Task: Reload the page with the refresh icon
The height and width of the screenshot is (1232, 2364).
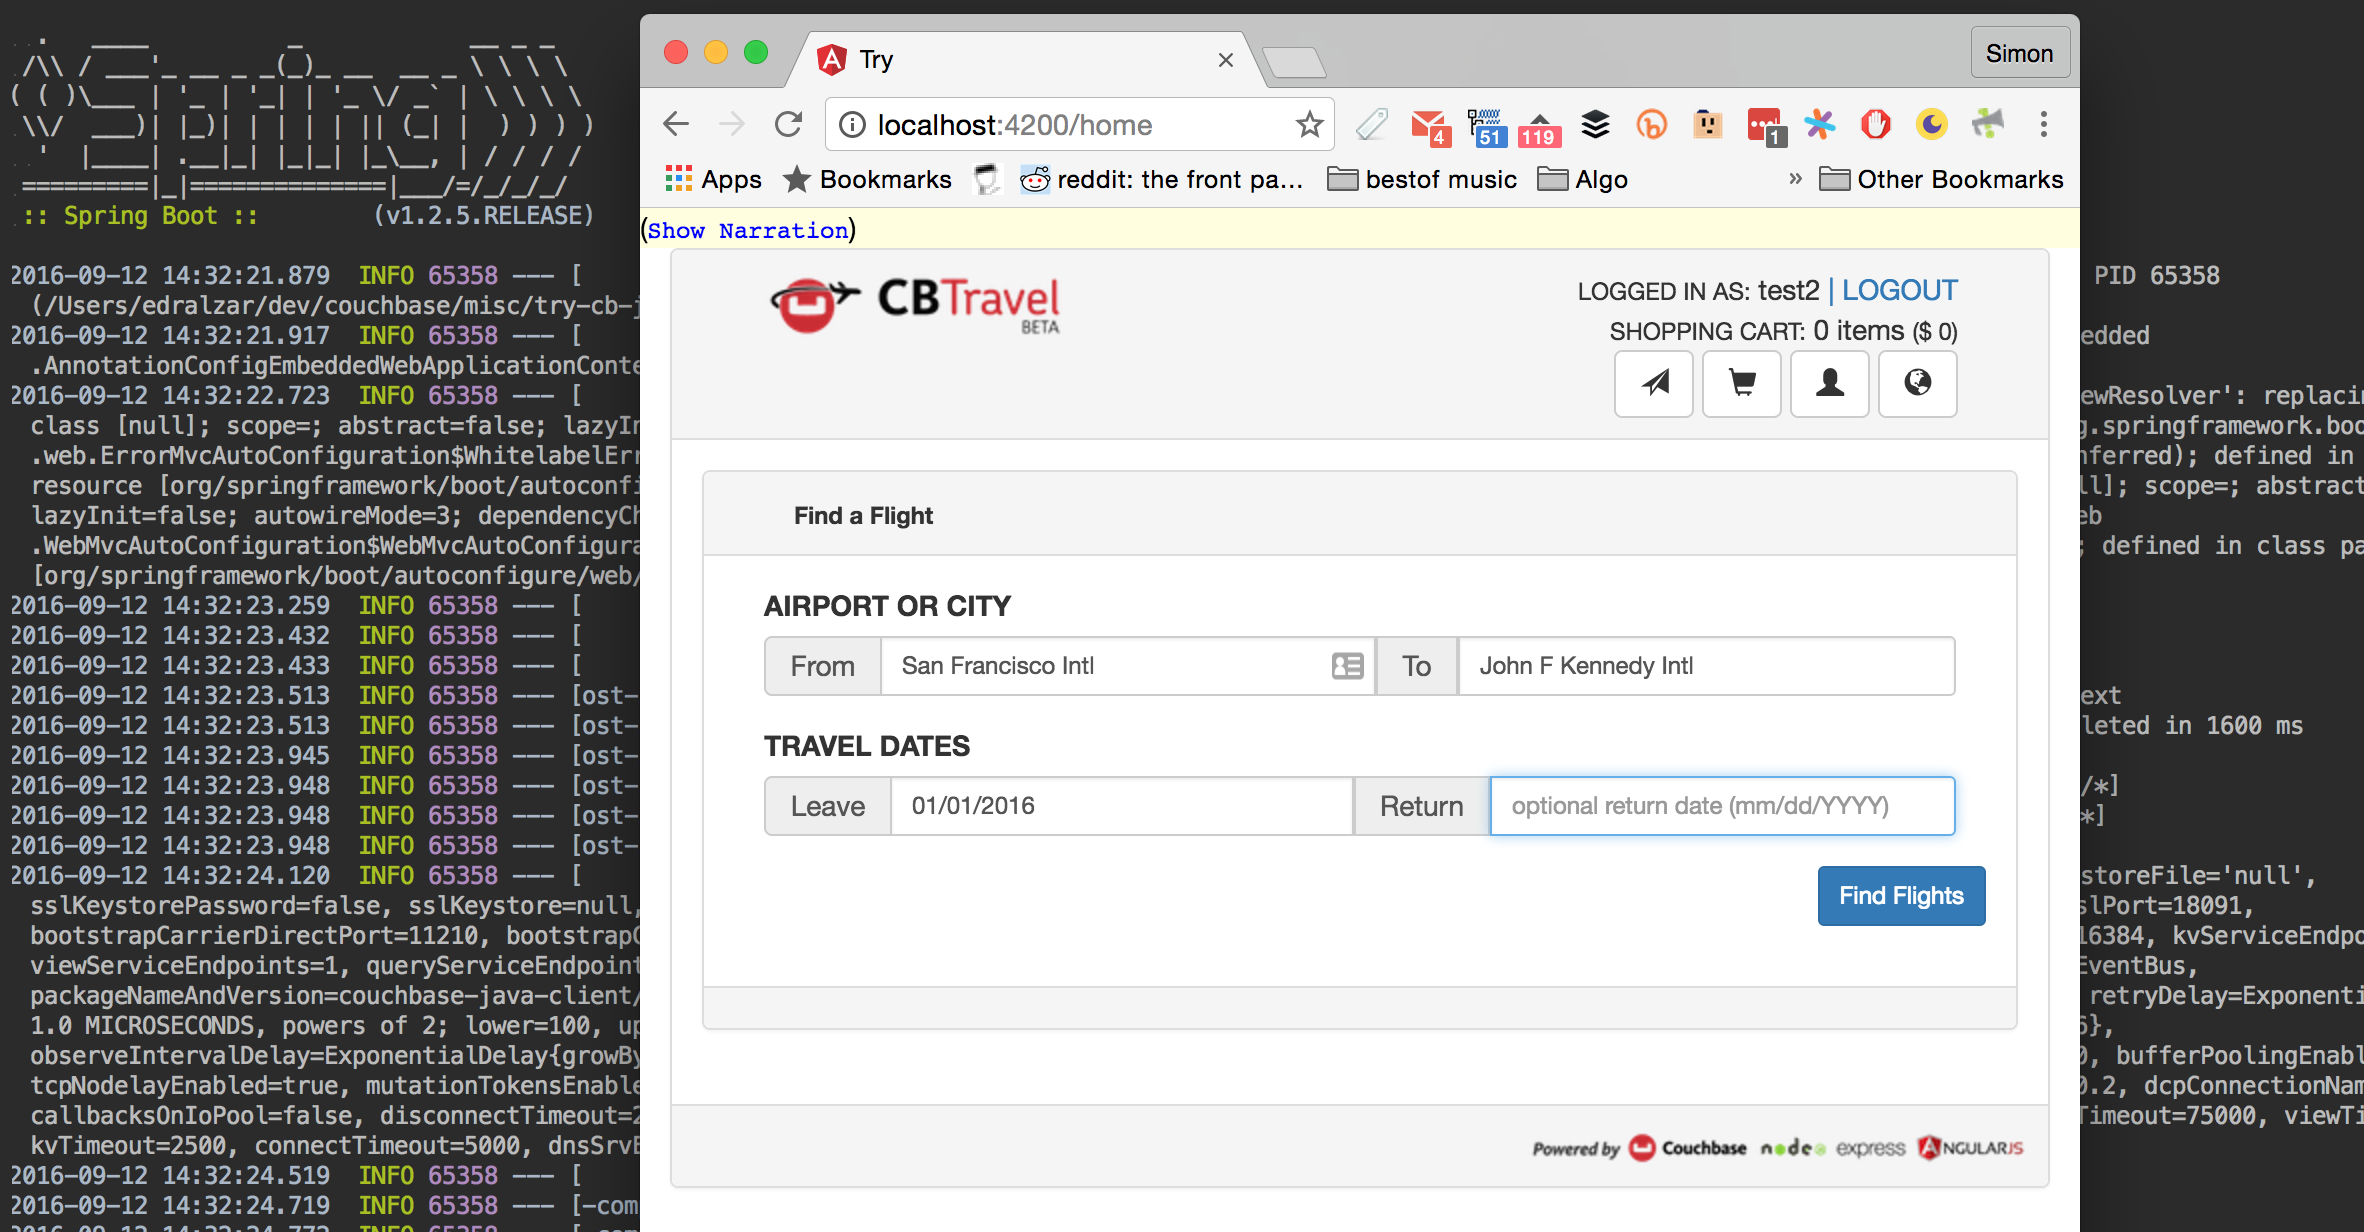Action: (789, 125)
